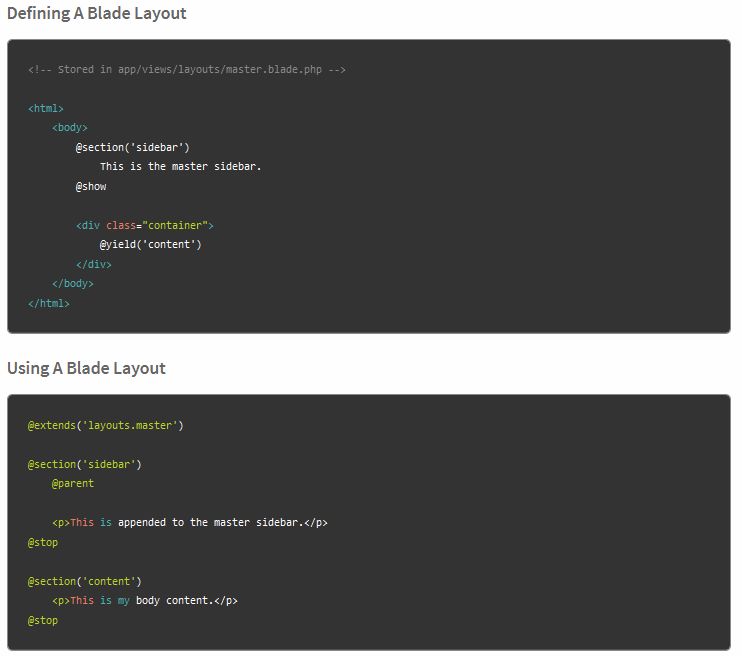Click the opening body tag
Viewport: 742px width, 656px height.
tap(70, 128)
